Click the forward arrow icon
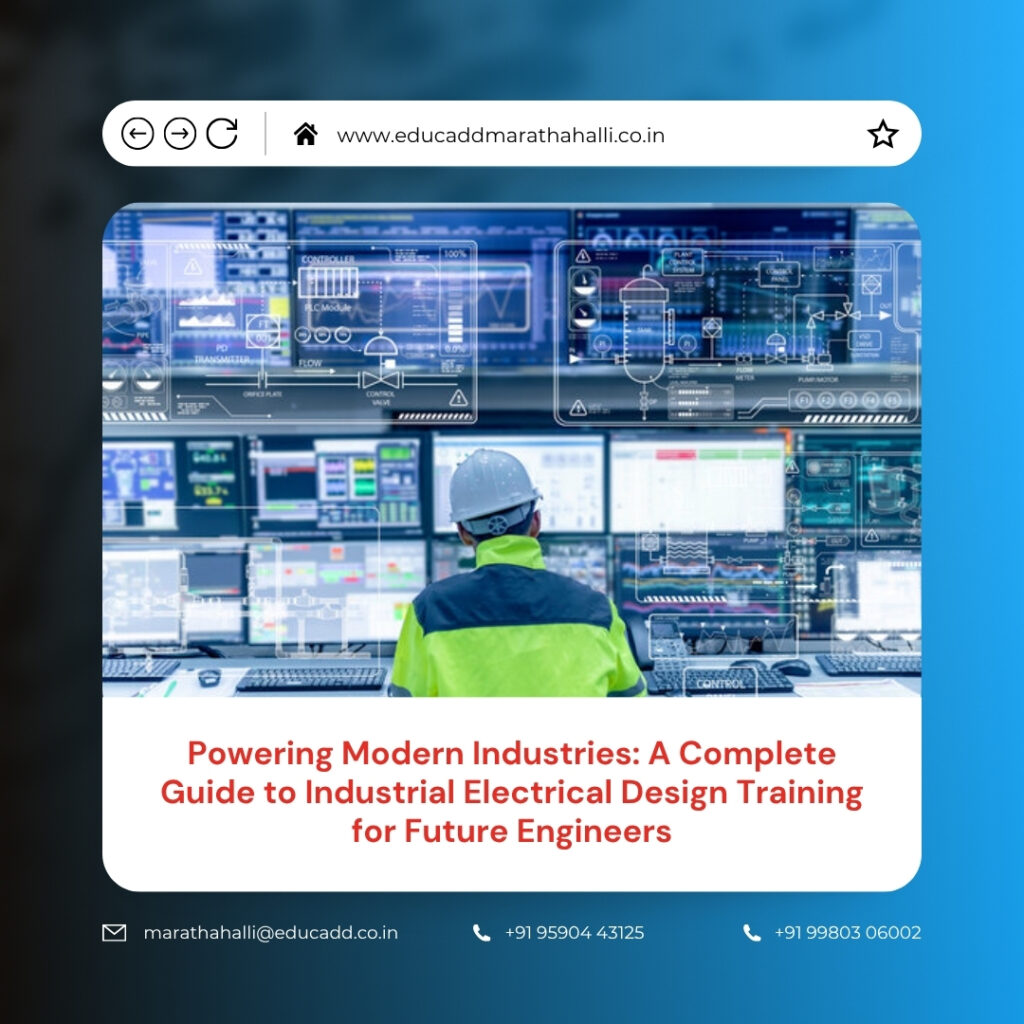Viewport: 1024px width, 1024px height. 180,134
